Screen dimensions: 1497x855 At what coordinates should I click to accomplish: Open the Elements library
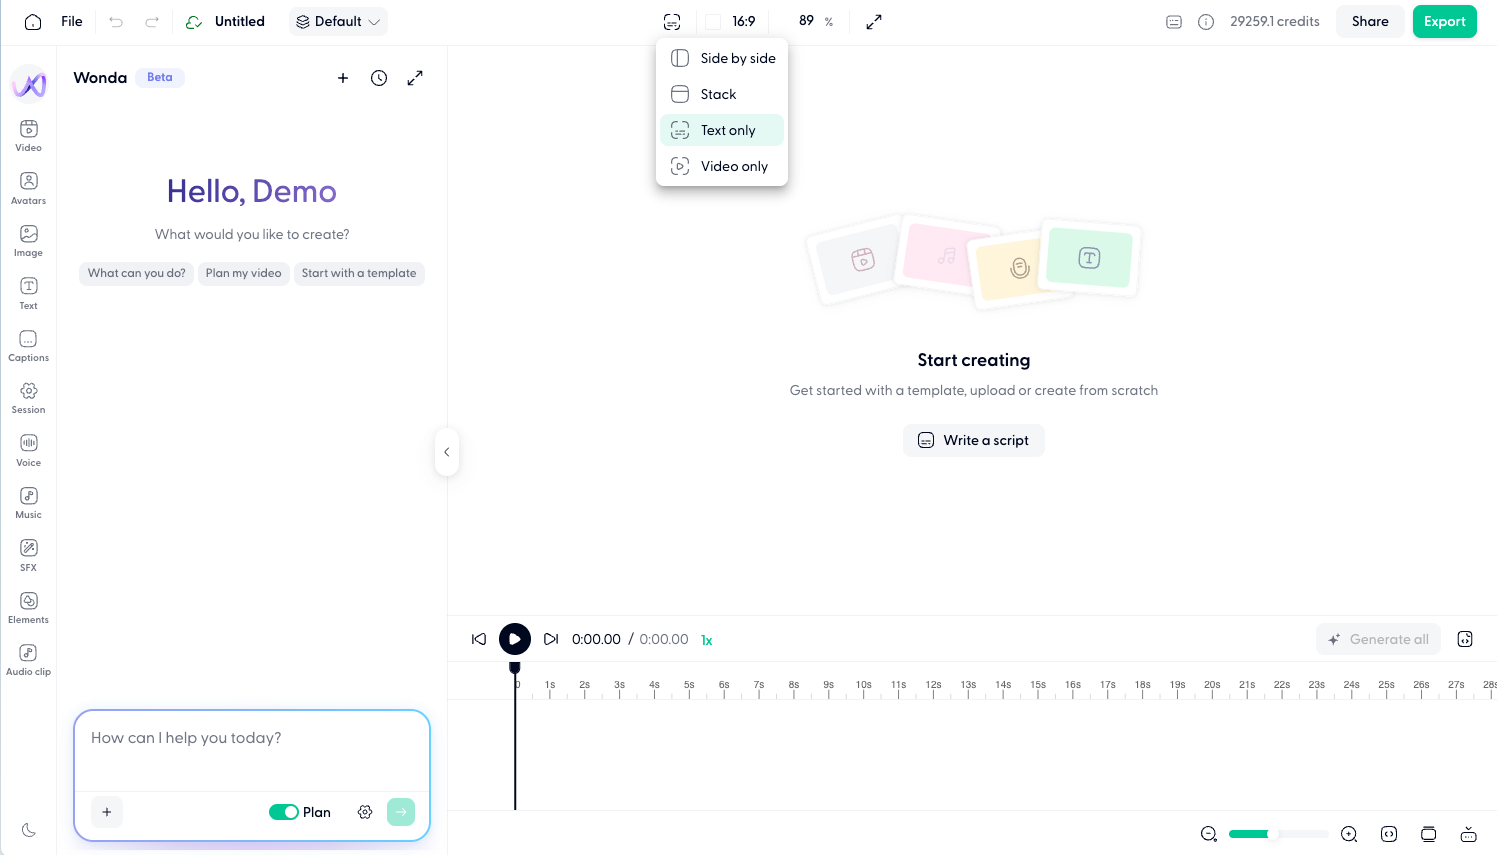click(29, 606)
